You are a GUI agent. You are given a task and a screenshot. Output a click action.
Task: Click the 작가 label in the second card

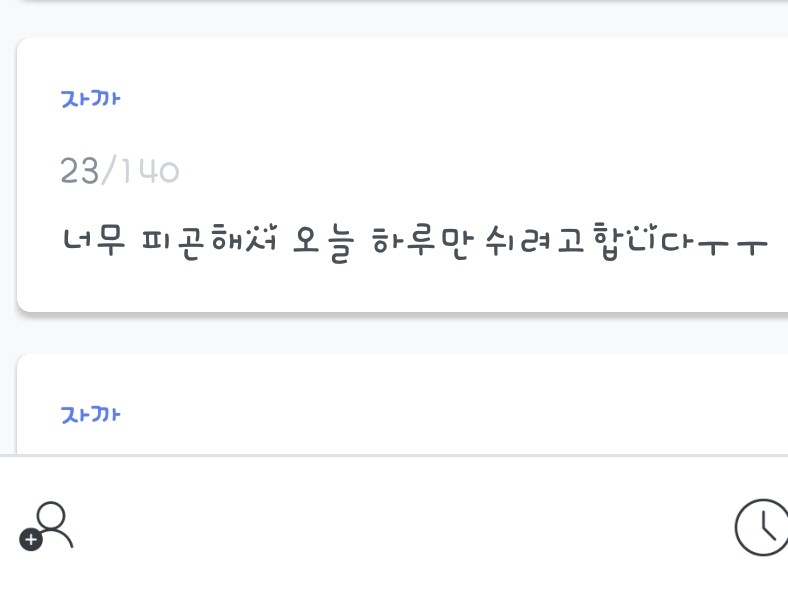(x=91, y=413)
